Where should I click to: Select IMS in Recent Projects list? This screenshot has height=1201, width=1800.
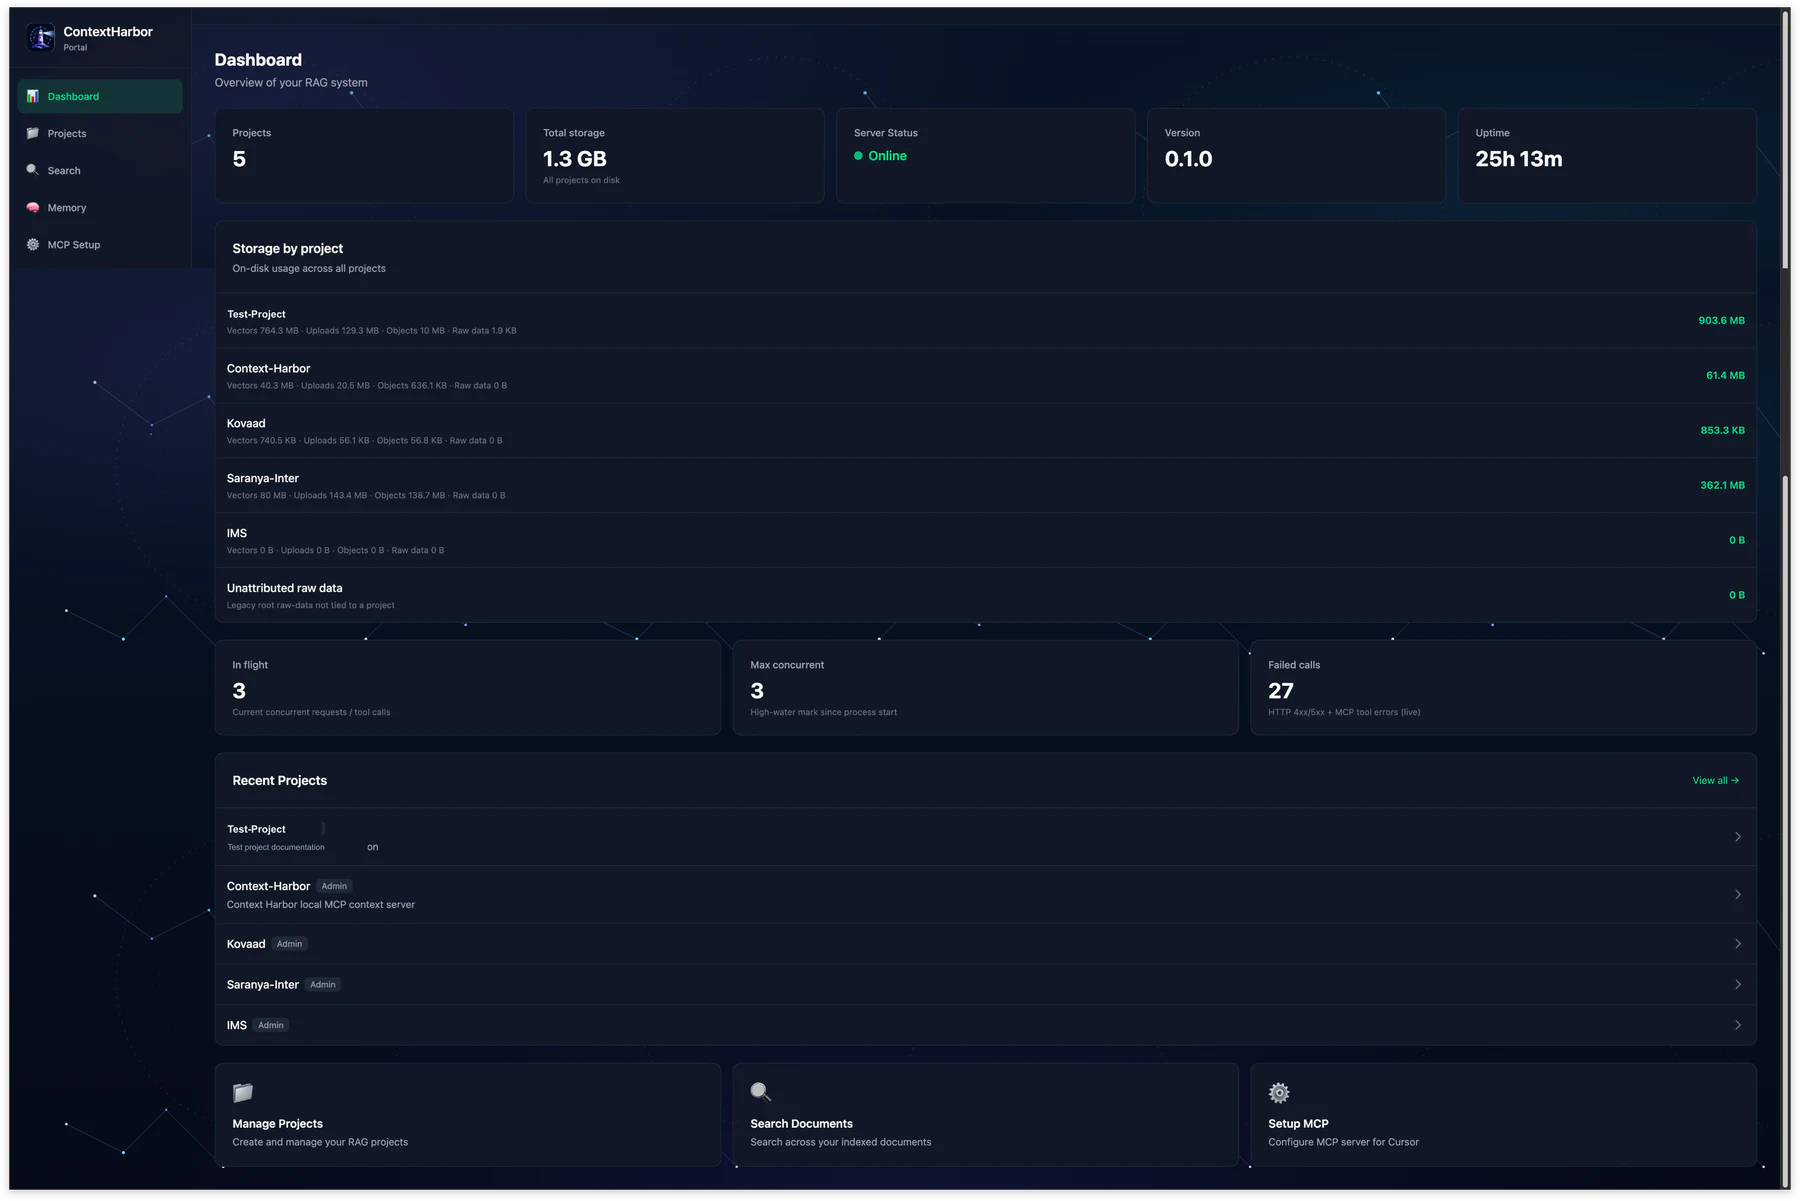tap(985, 1025)
